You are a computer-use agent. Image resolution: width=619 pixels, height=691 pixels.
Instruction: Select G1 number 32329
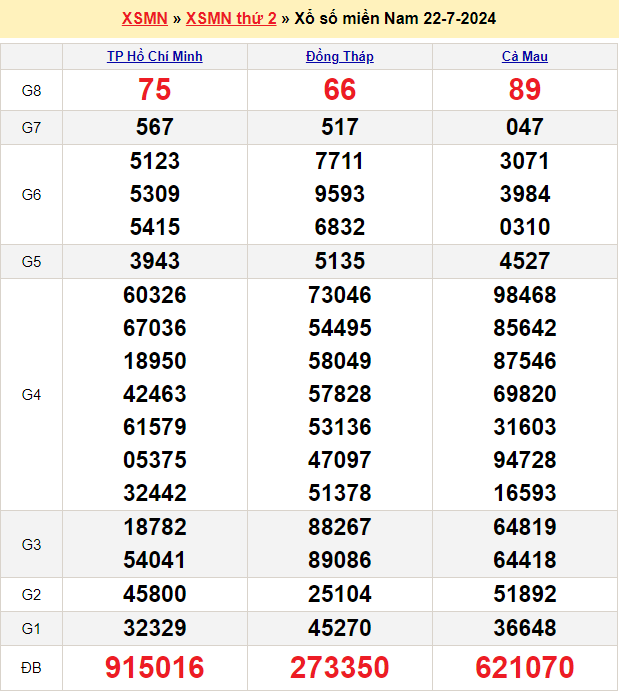(155, 628)
